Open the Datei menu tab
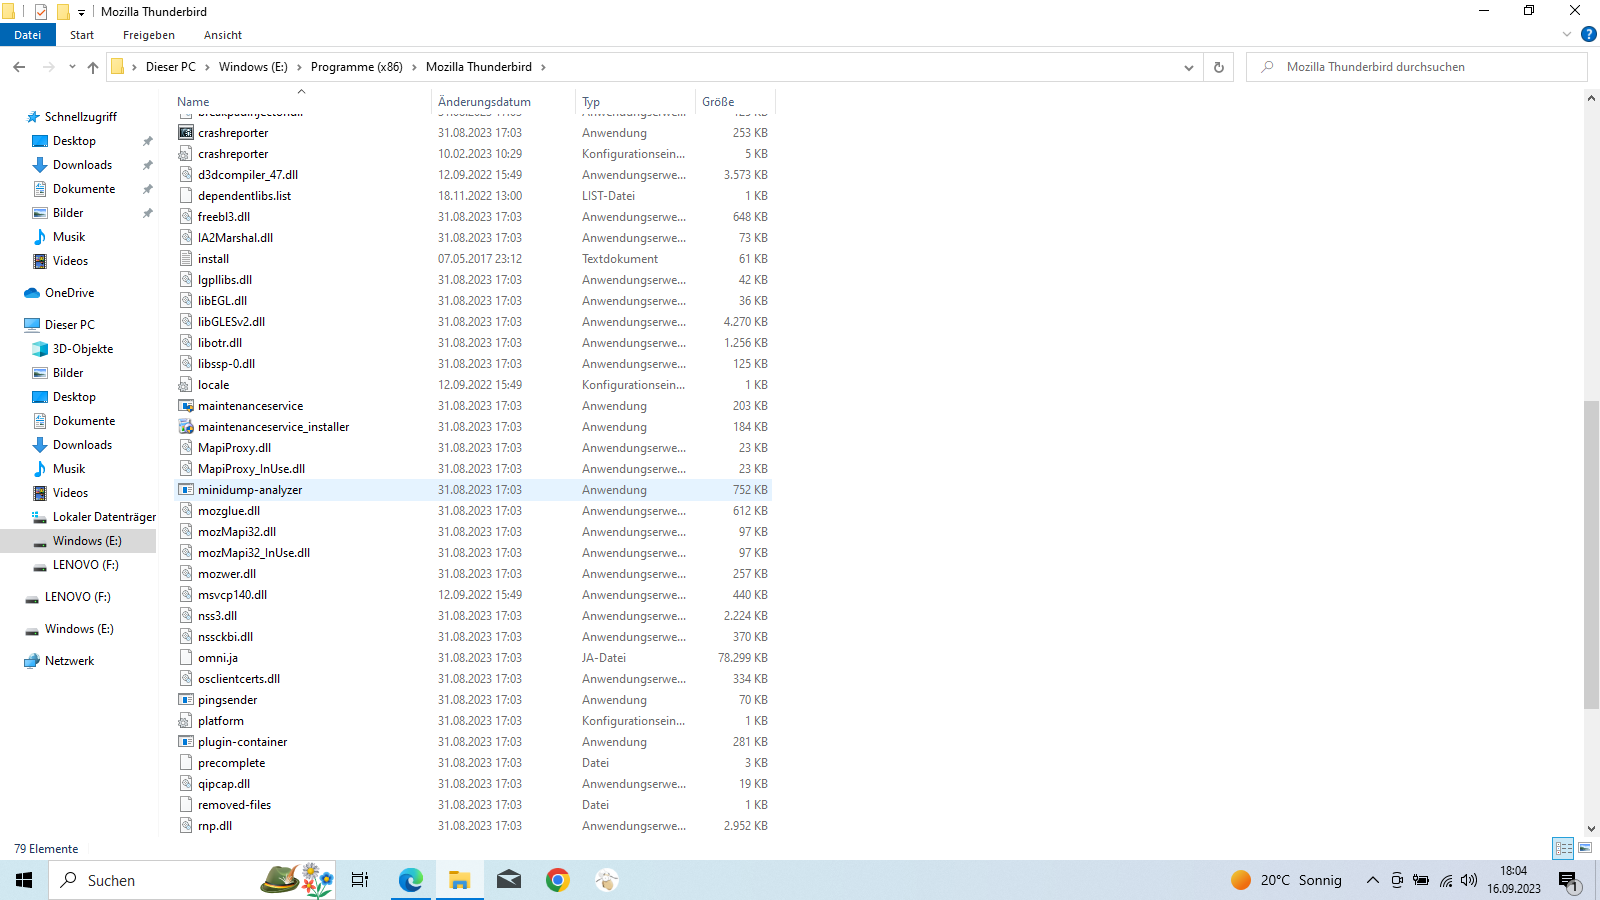1600x900 pixels. tap(28, 35)
